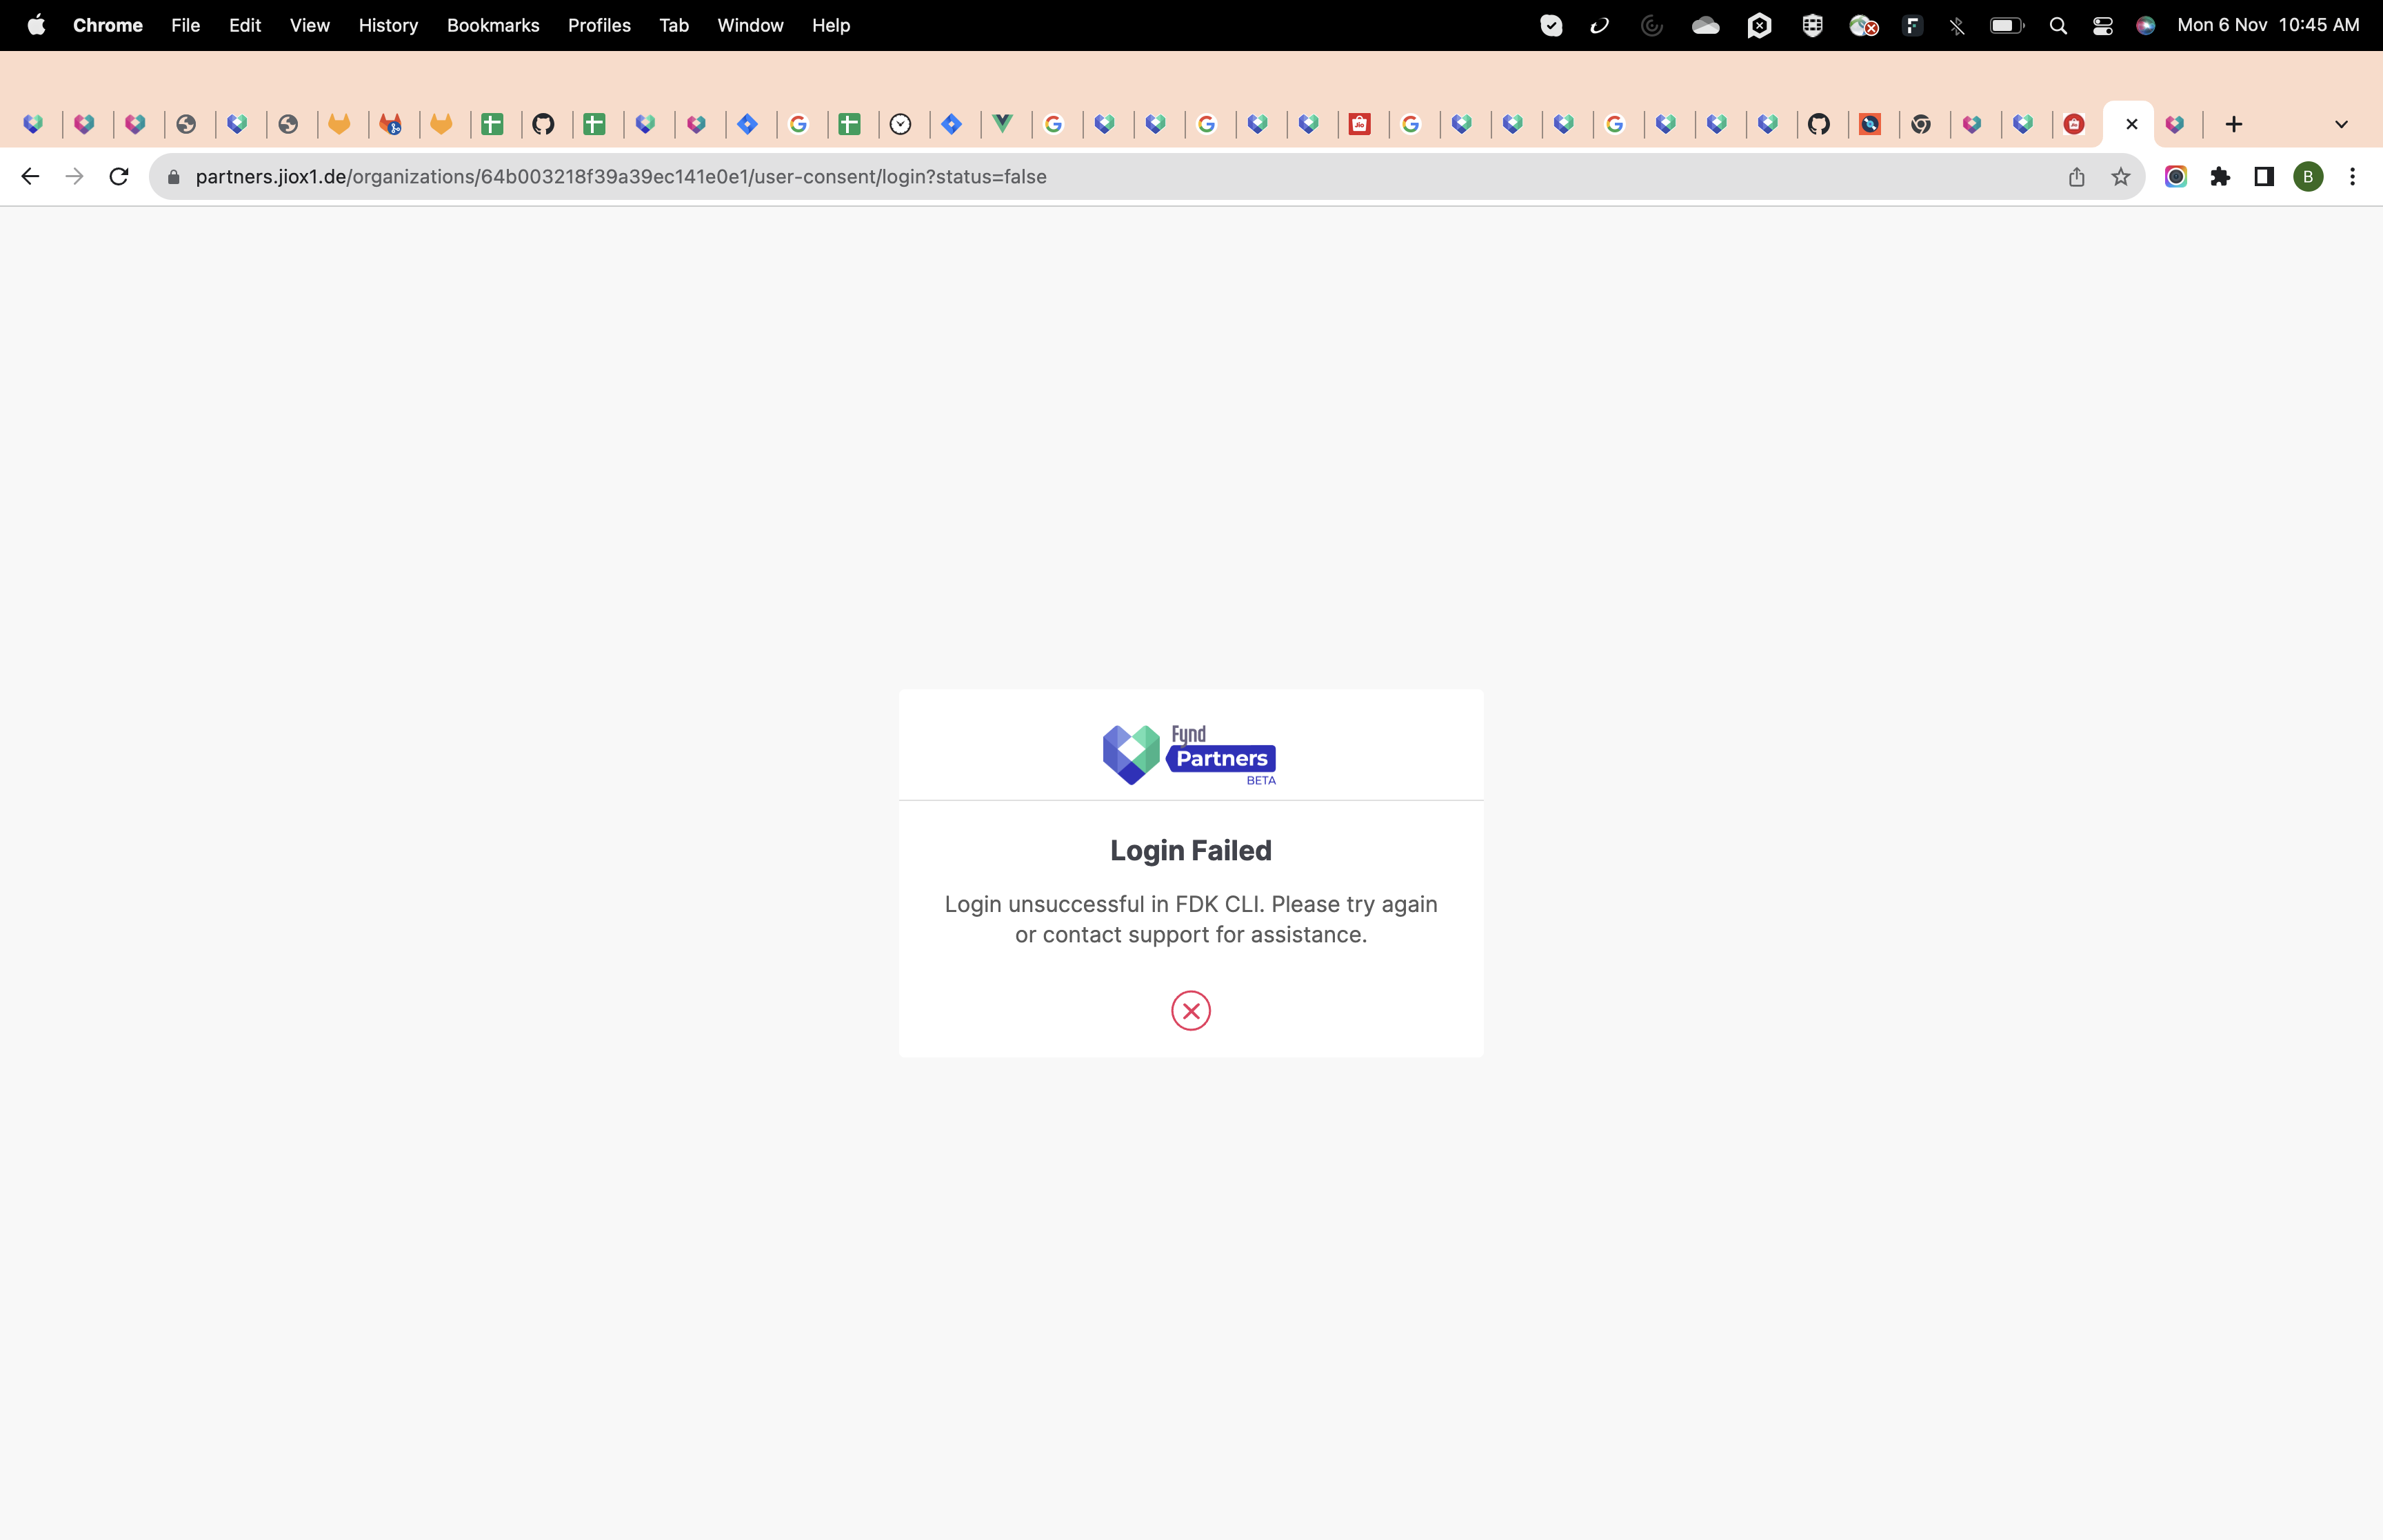Open the Profiles menu
This screenshot has width=2383, height=1540.
(x=599, y=25)
